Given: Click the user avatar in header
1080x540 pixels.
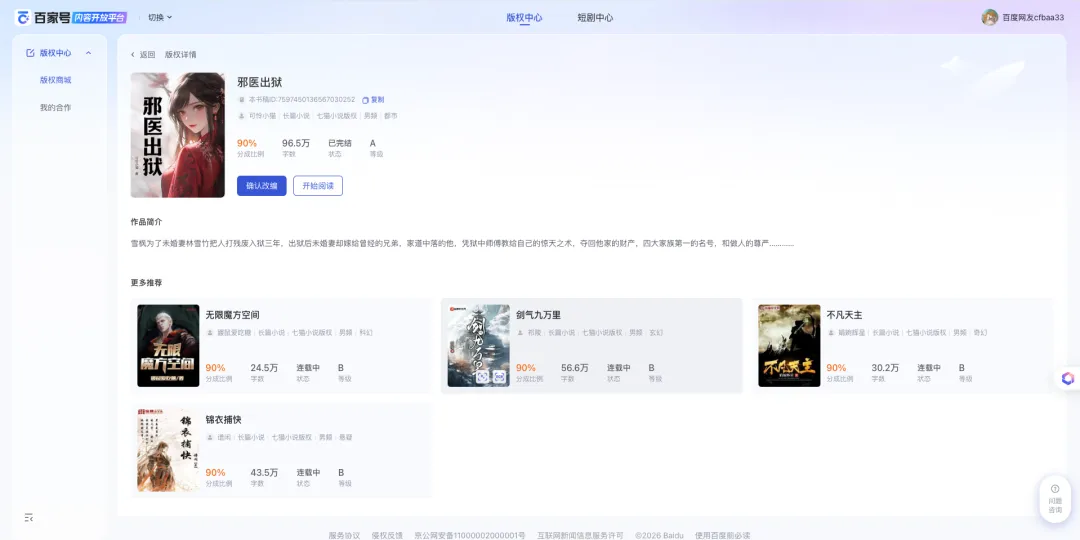Looking at the screenshot, I should click(990, 17).
